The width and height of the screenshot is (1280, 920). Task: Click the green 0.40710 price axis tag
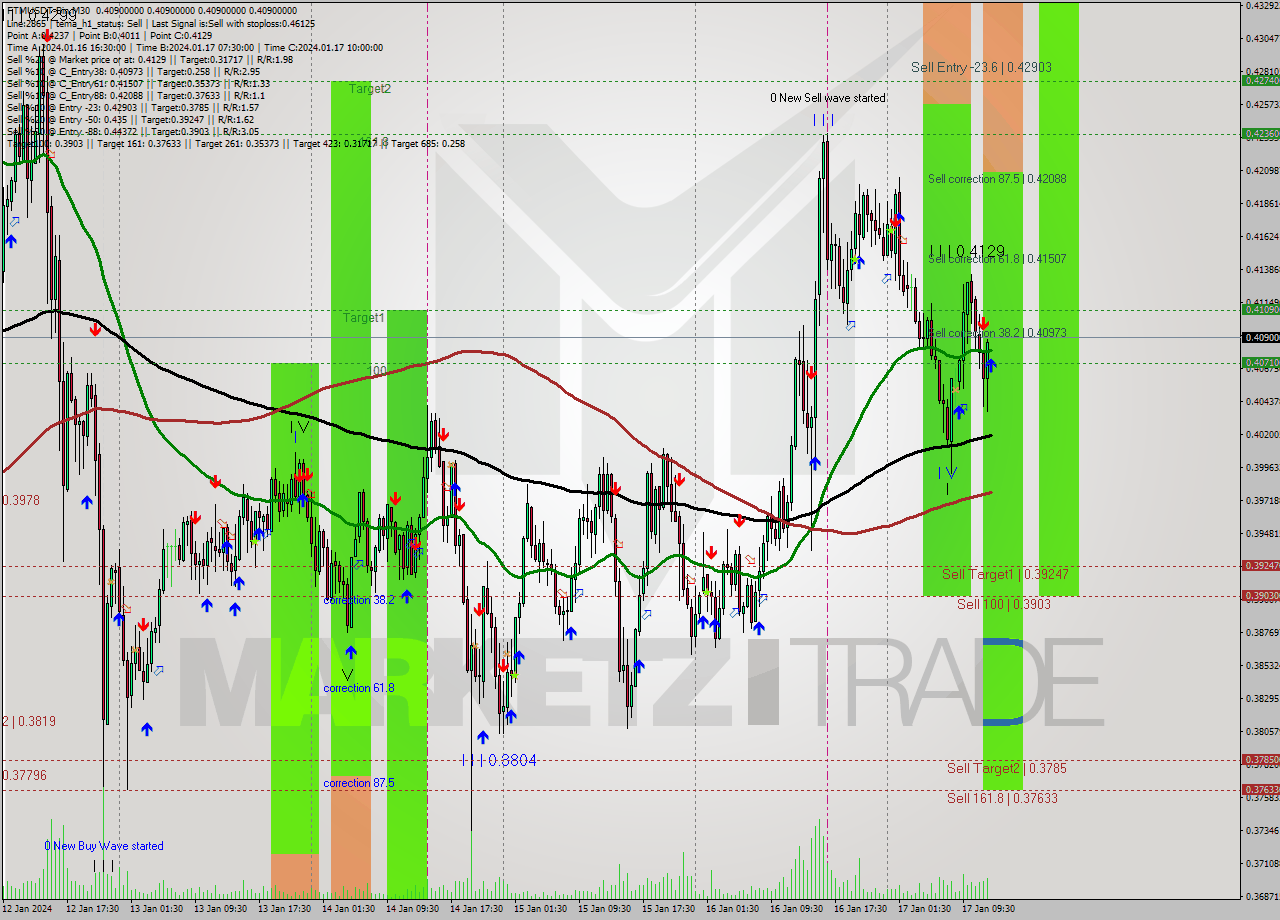point(1260,363)
